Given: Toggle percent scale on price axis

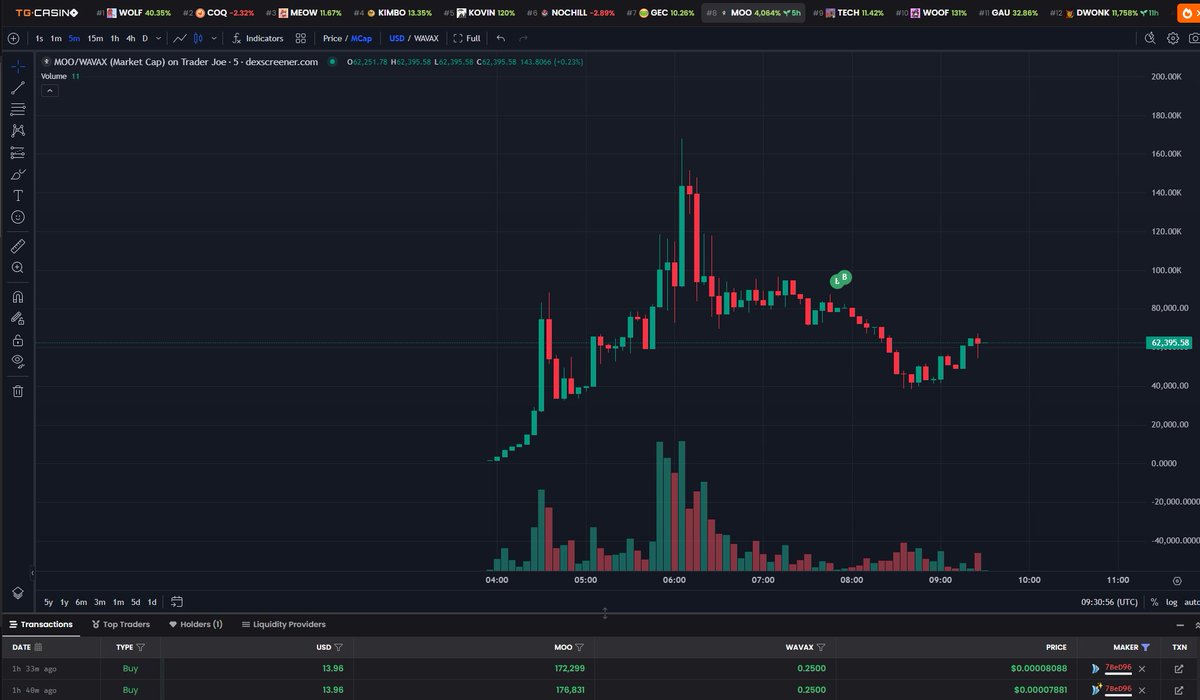Looking at the screenshot, I should pyautogui.click(x=1154, y=602).
